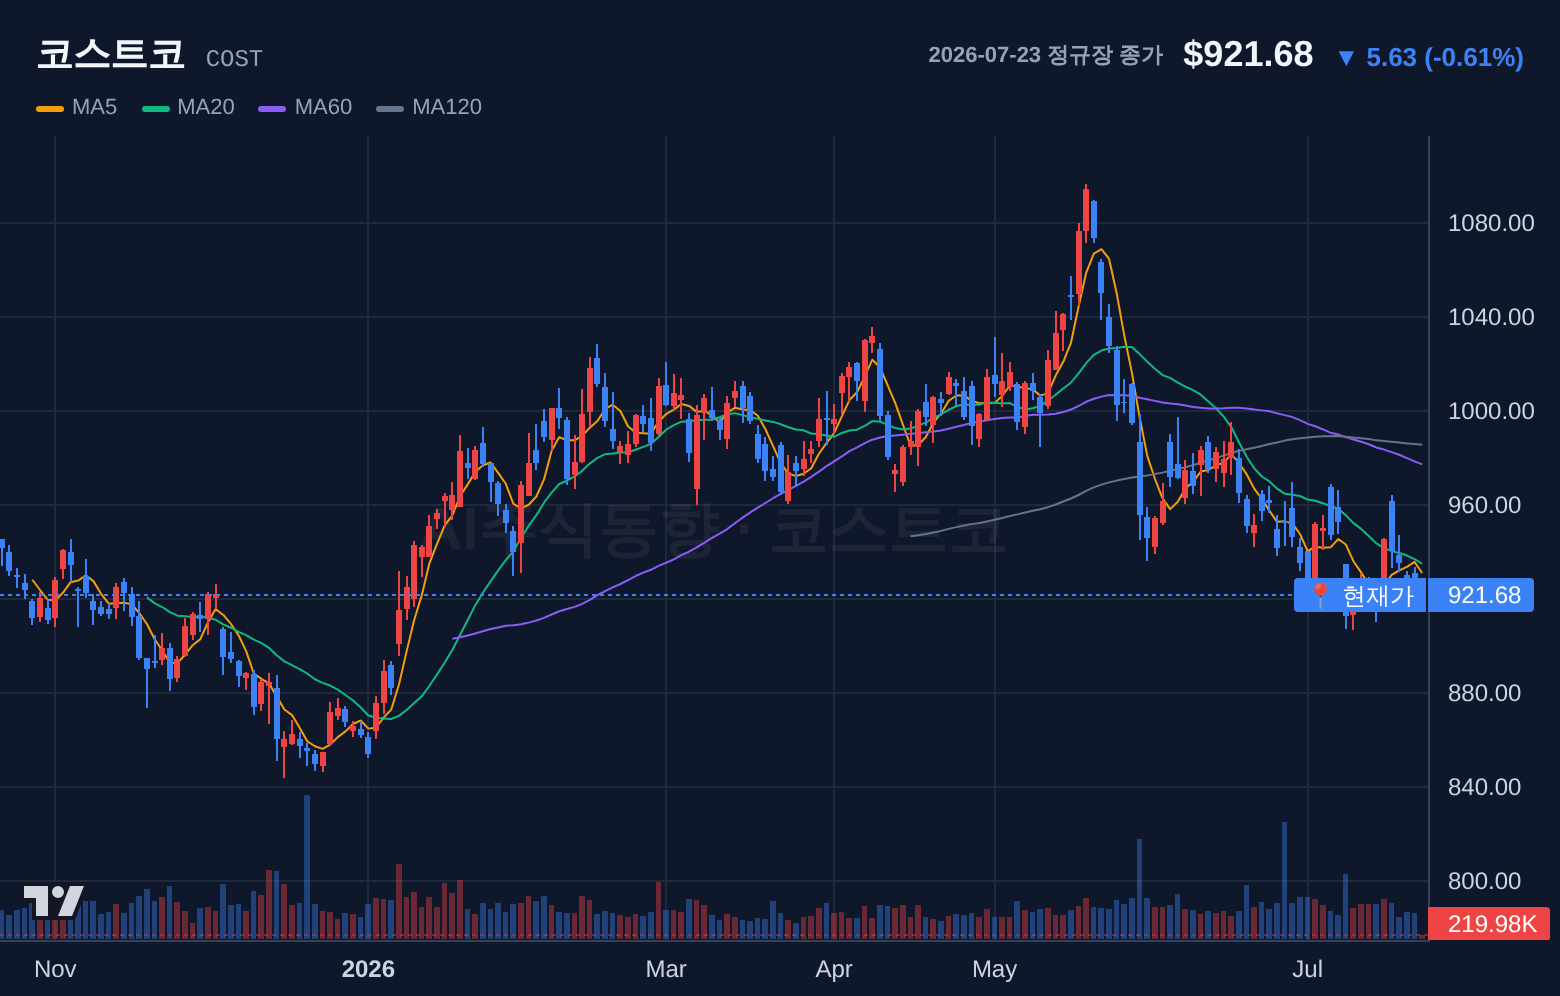Screen dimensions: 1560x996
Task: Click the MA120 gray legend swatch
Action: (x=390, y=108)
